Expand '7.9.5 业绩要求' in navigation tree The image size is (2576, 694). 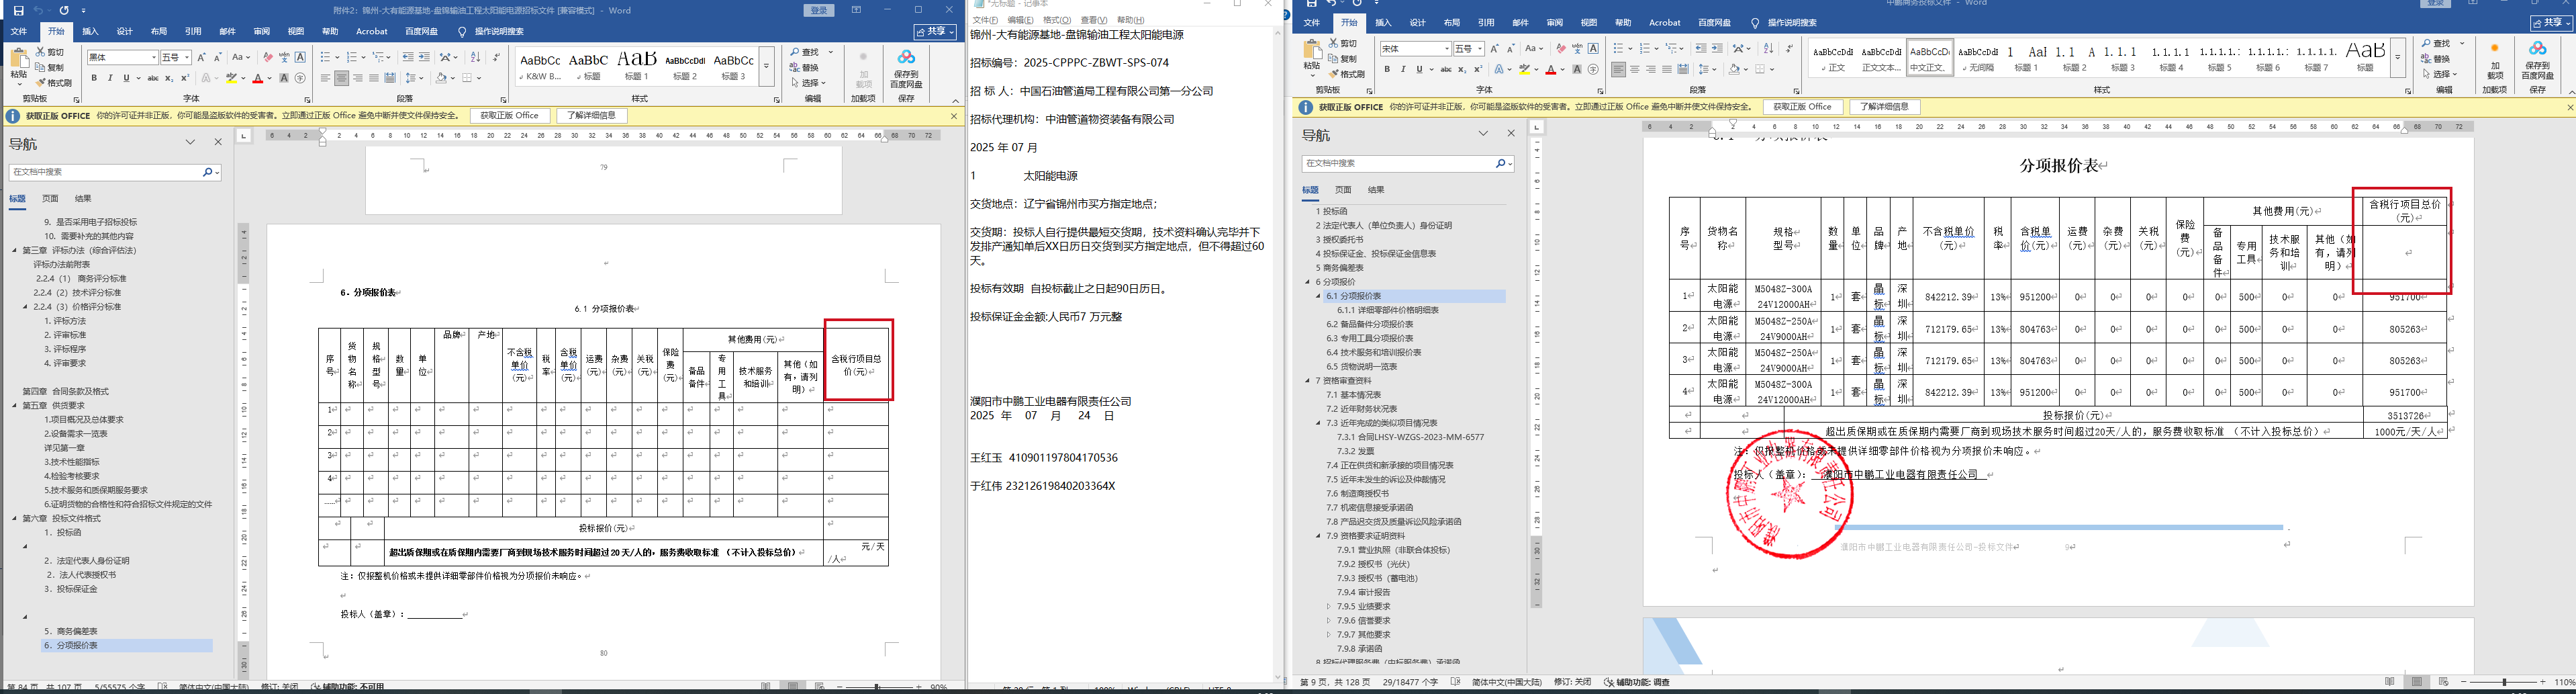[1329, 606]
